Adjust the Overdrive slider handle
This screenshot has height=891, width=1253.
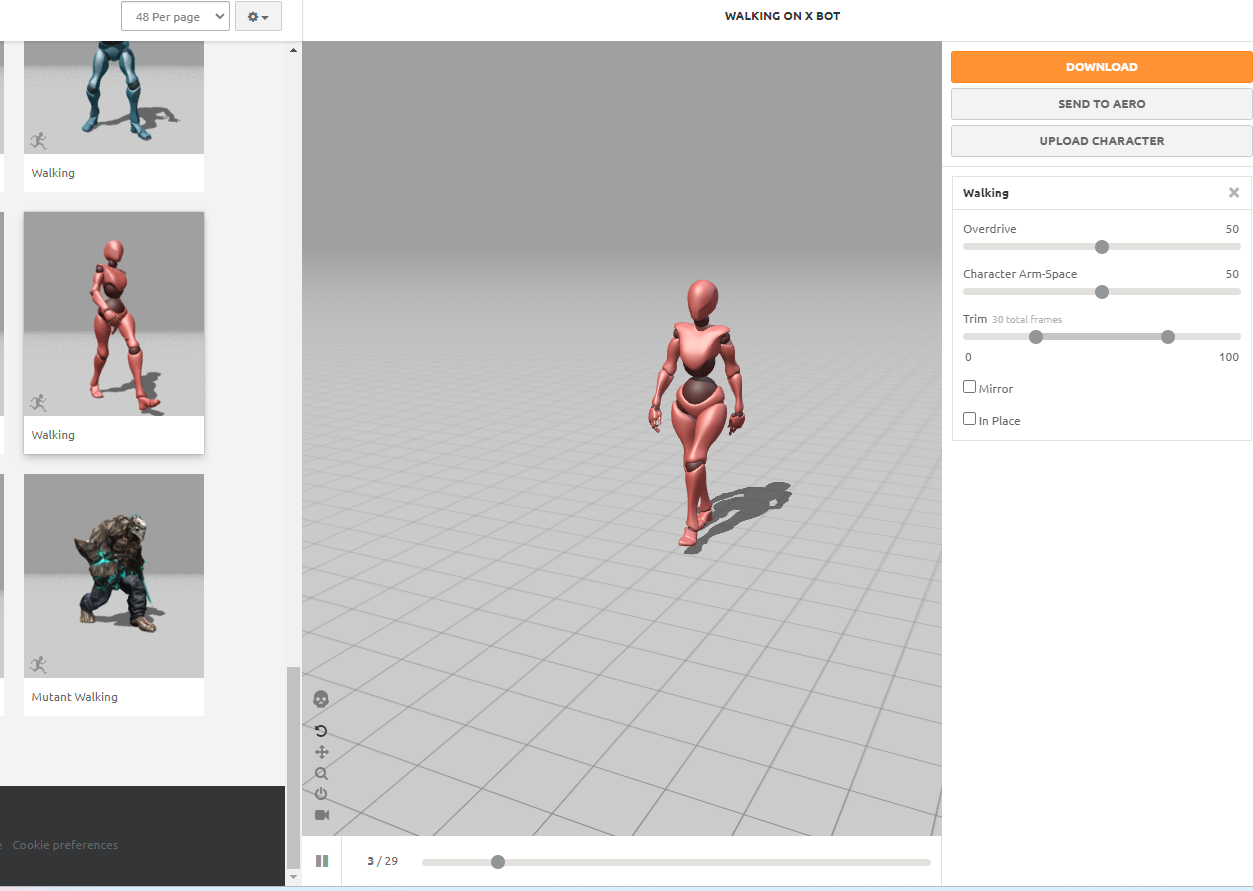click(x=1102, y=247)
